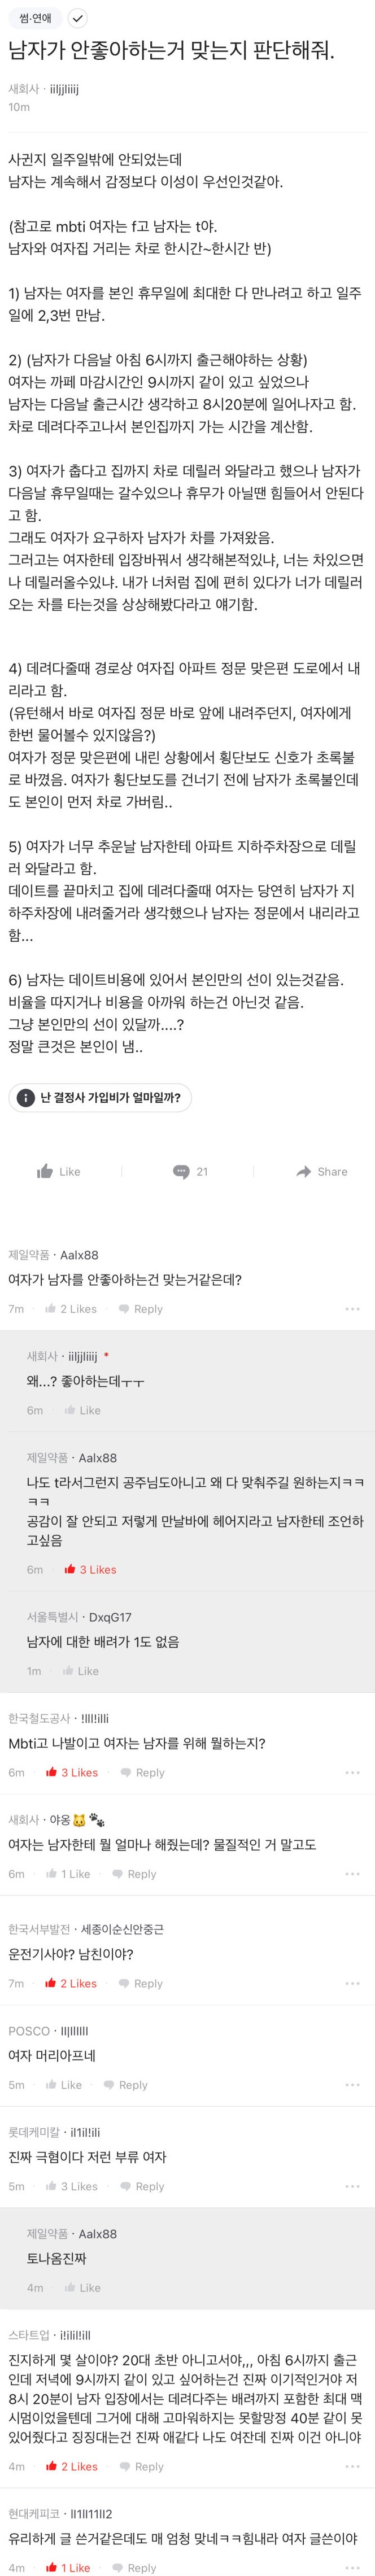Reply to the 롯데케미칼 comment
Image resolution: width=375 pixels, height=2576 pixels.
[141, 2186]
